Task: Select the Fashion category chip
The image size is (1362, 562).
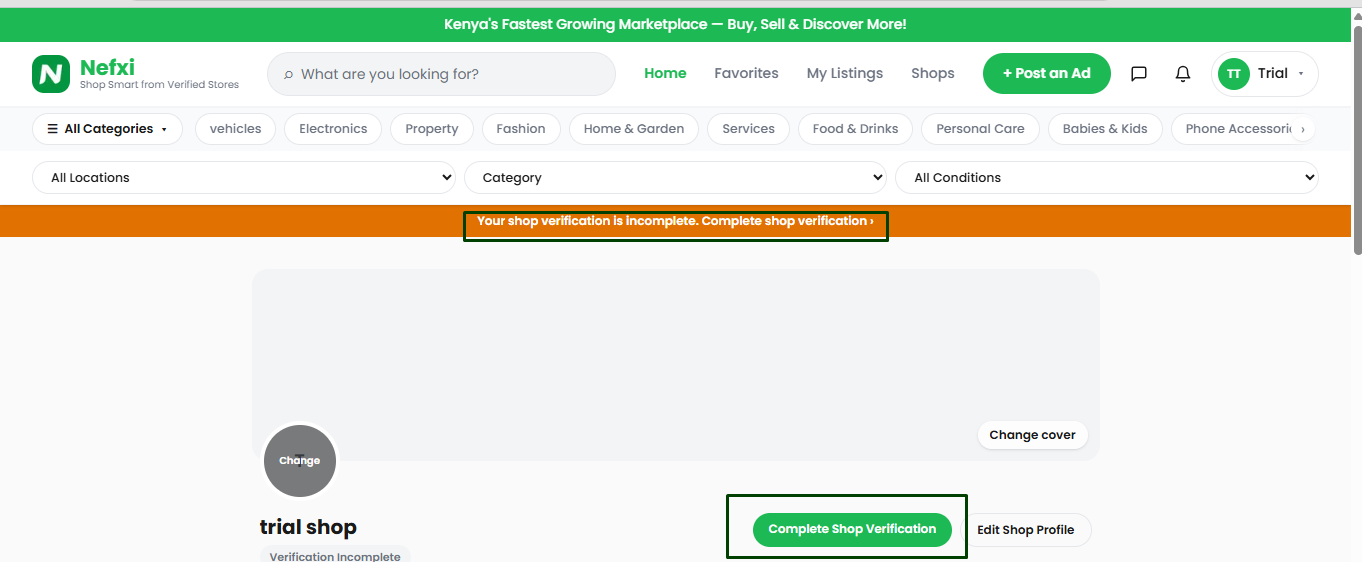Action: (x=521, y=129)
